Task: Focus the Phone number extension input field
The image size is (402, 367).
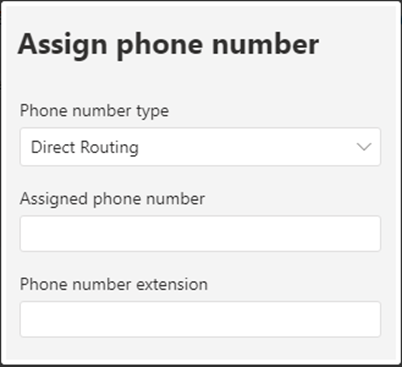Action: pos(200,319)
